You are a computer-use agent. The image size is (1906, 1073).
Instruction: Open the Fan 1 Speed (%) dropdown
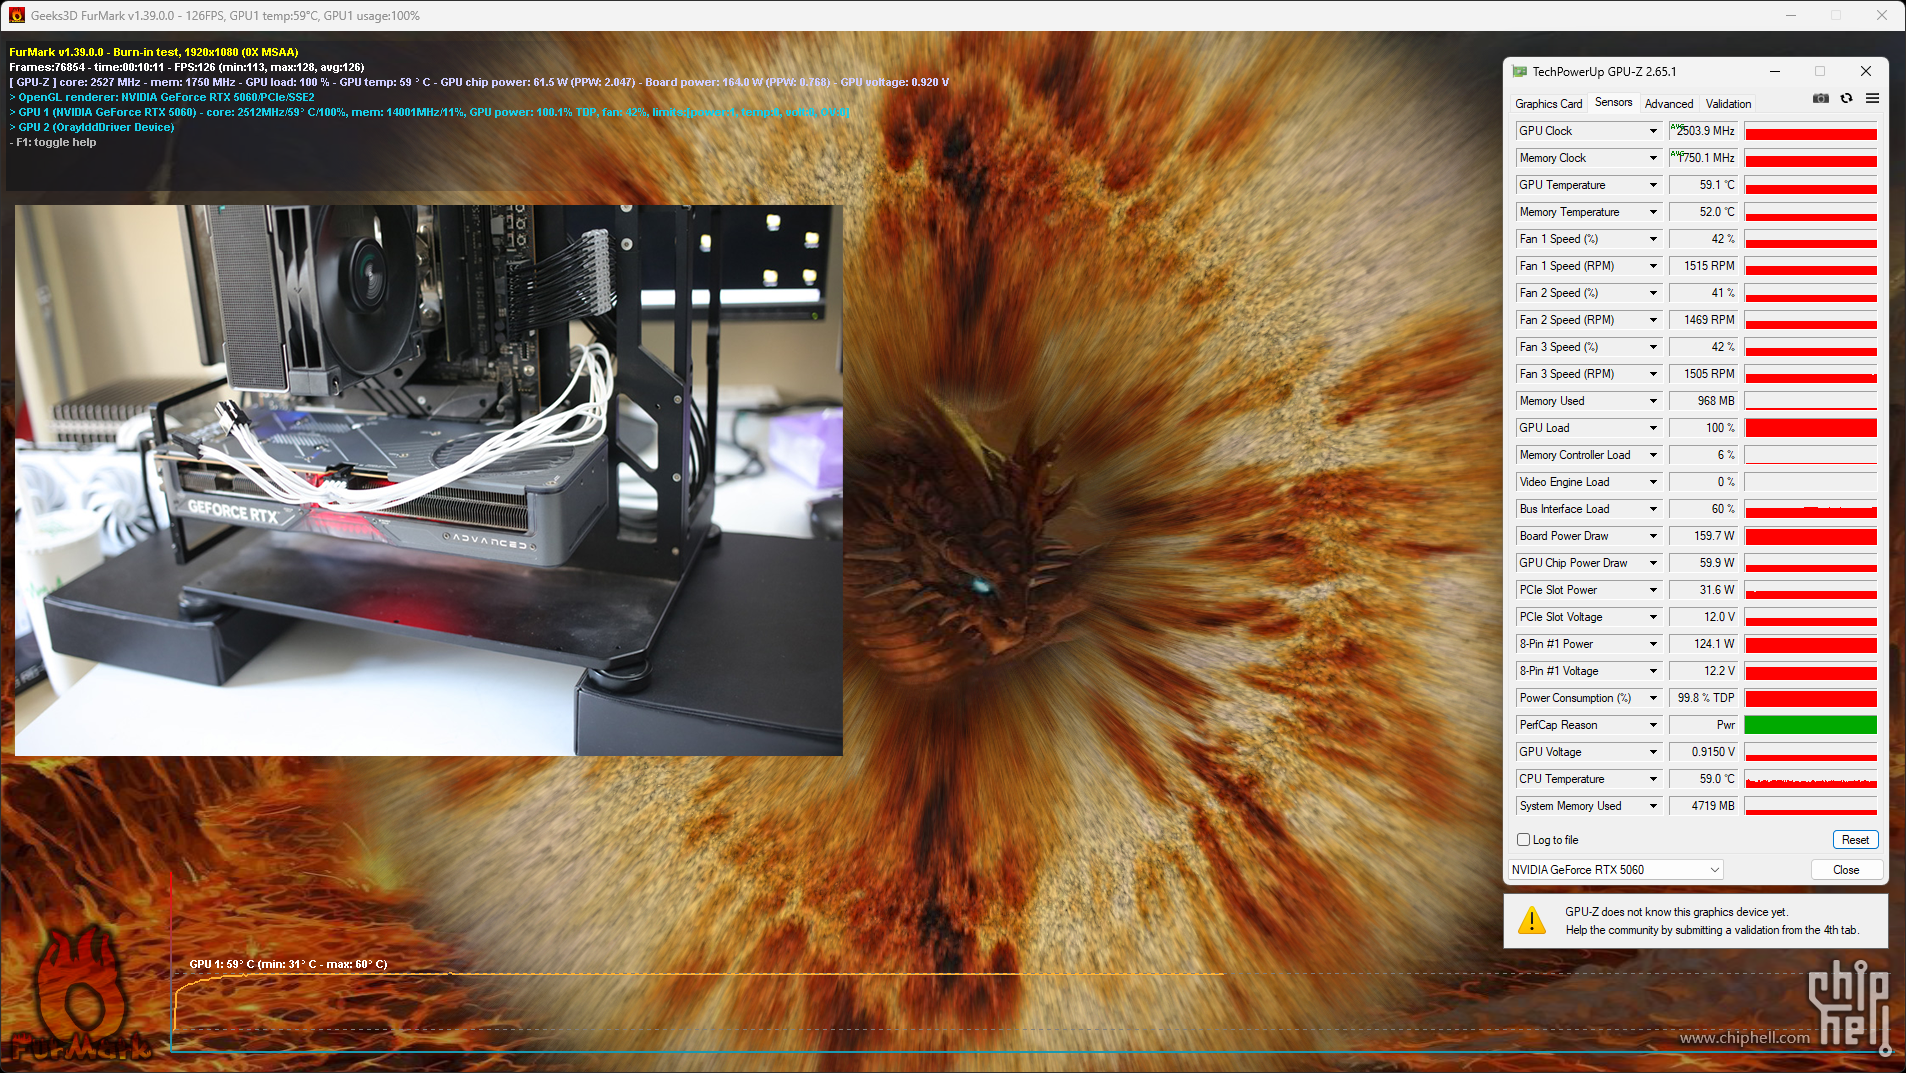tap(1653, 239)
